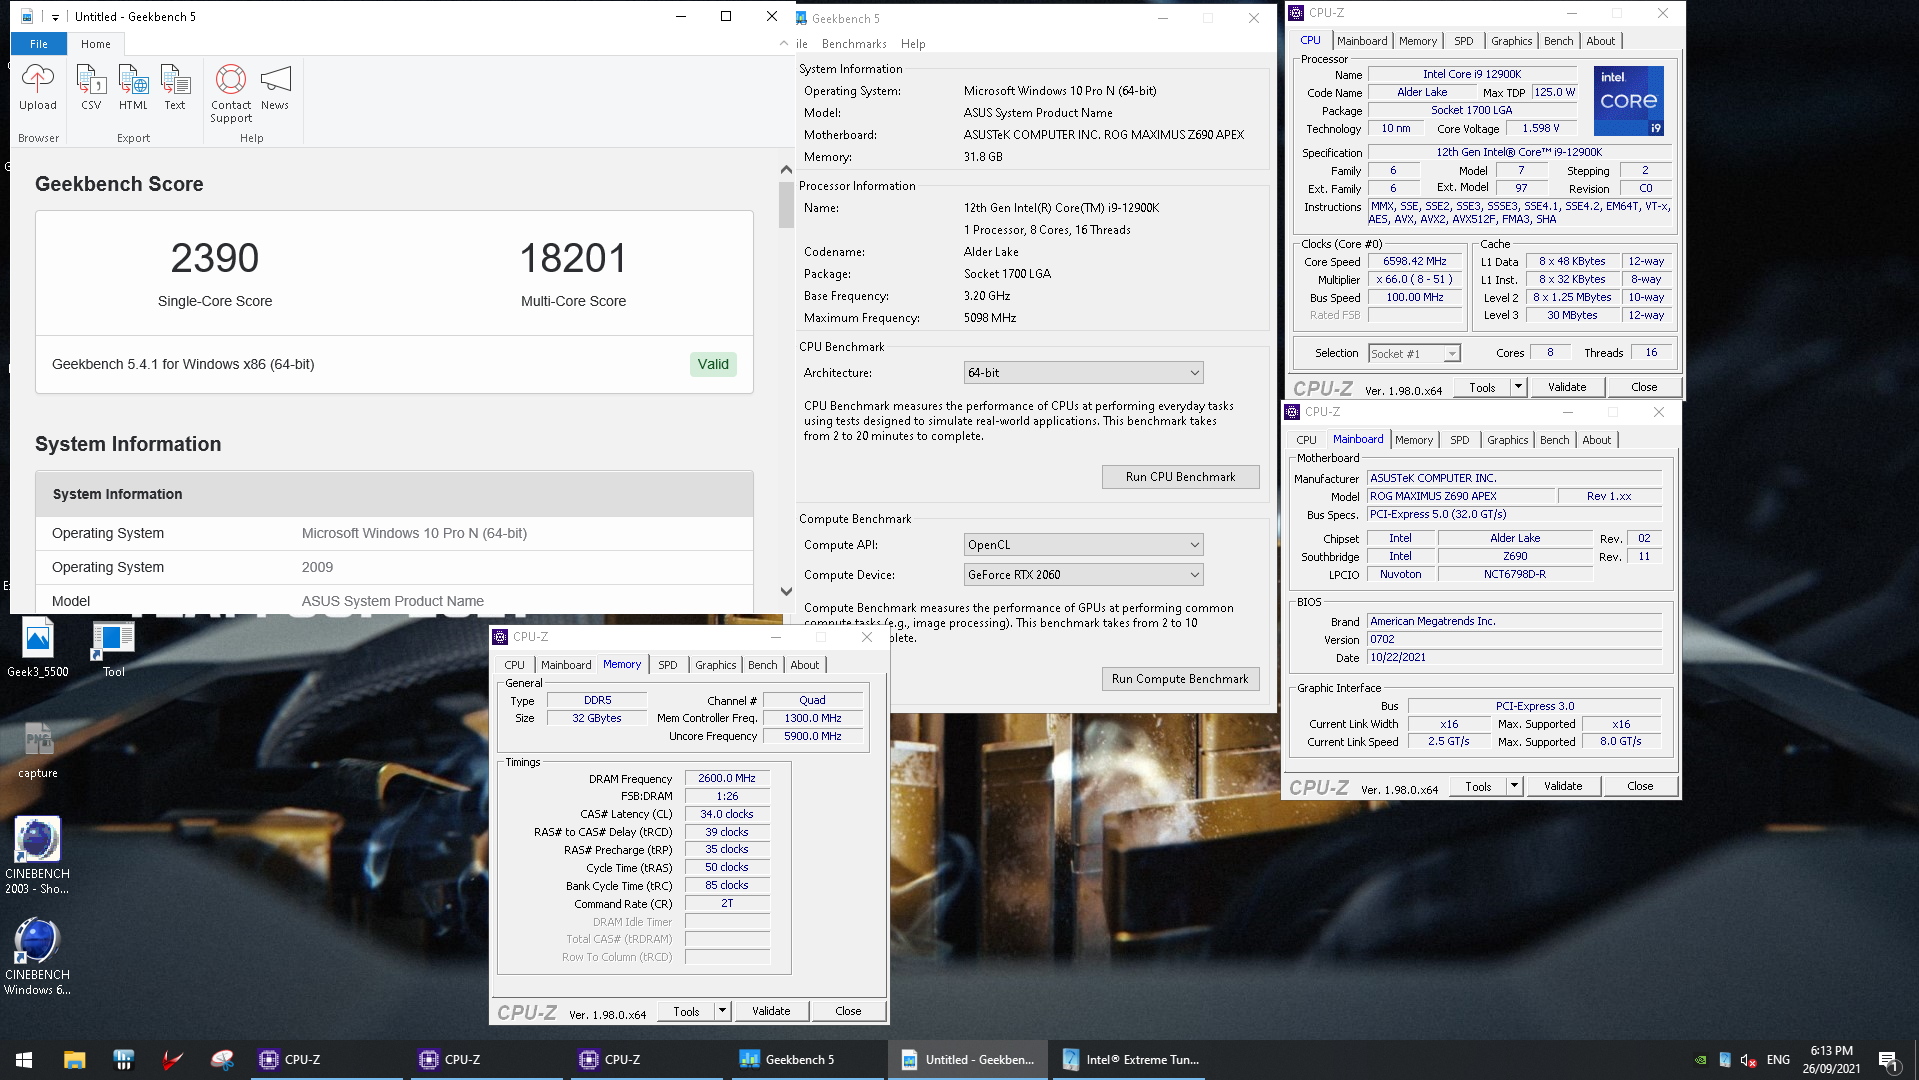The height and width of the screenshot is (1080, 1919).
Task: Open File Explorer from taskbar
Action: pyautogui.click(x=75, y=1060)
